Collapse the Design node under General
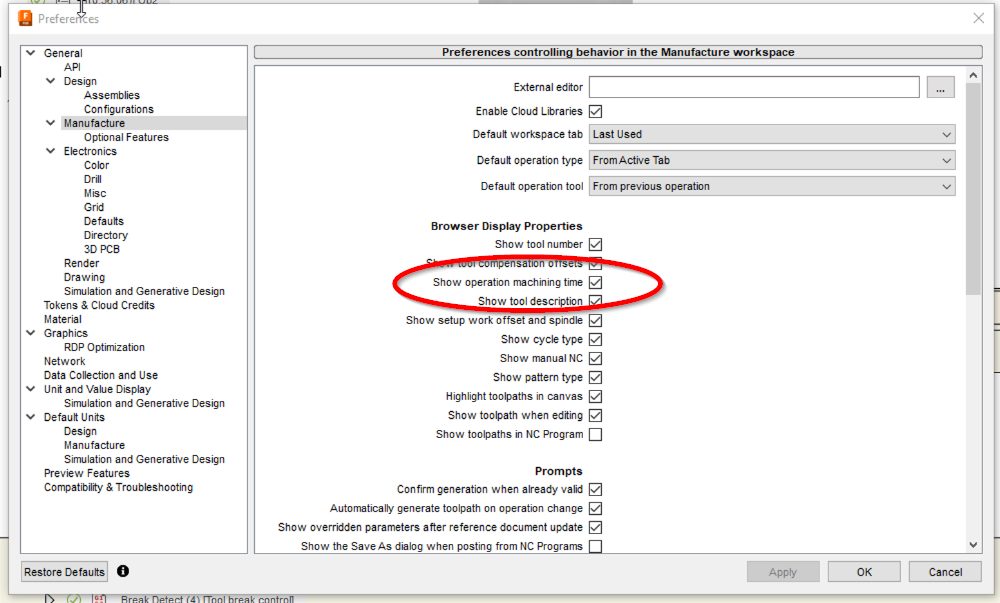Image resolution: width=1000 pixels, height=603 pixels. click(x=50, y=81)
